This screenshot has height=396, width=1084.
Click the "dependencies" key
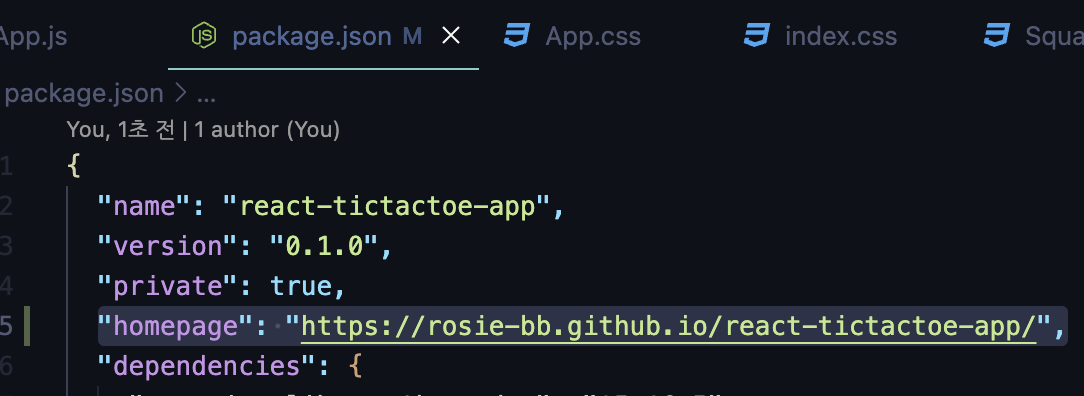[x=207, y=366]
